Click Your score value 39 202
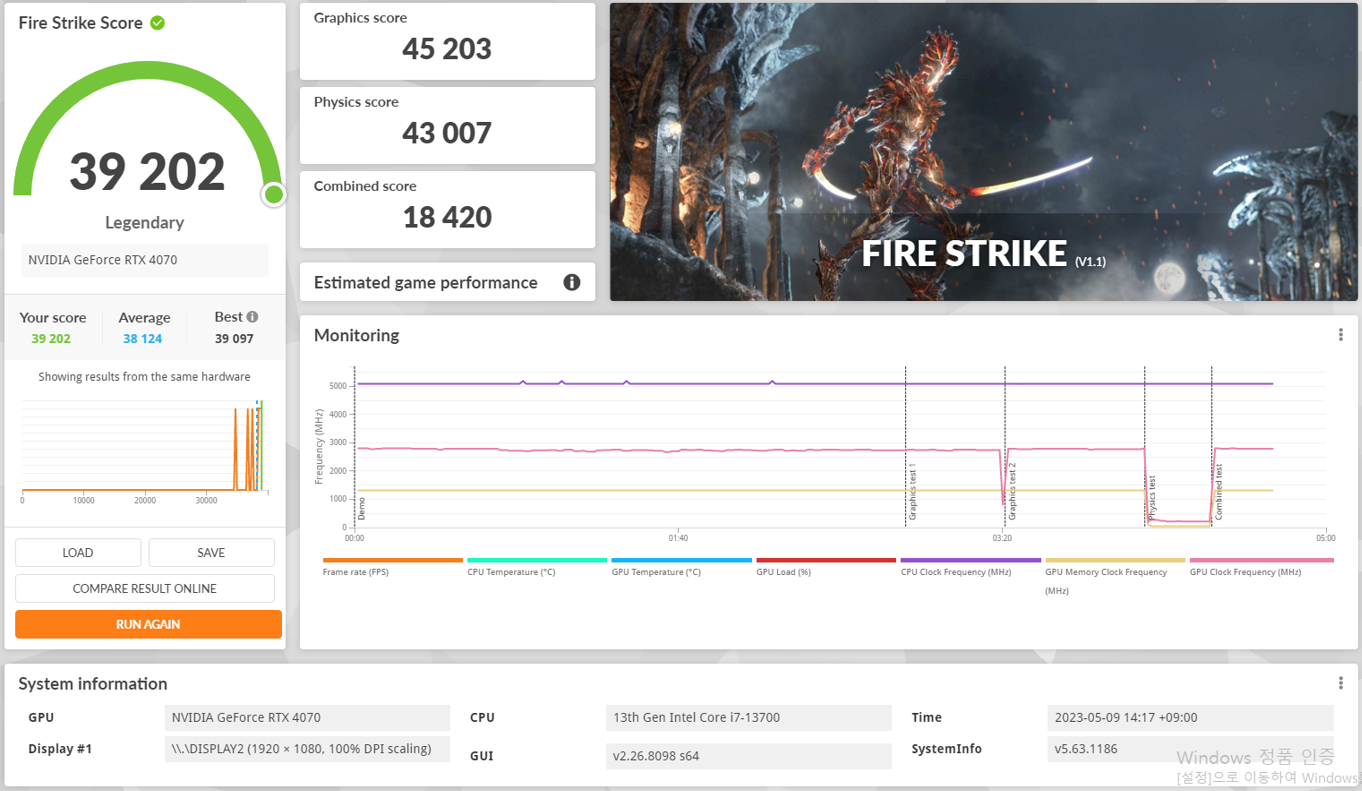This screenshot has width=1362, height=791. click(x=51, y=339)
